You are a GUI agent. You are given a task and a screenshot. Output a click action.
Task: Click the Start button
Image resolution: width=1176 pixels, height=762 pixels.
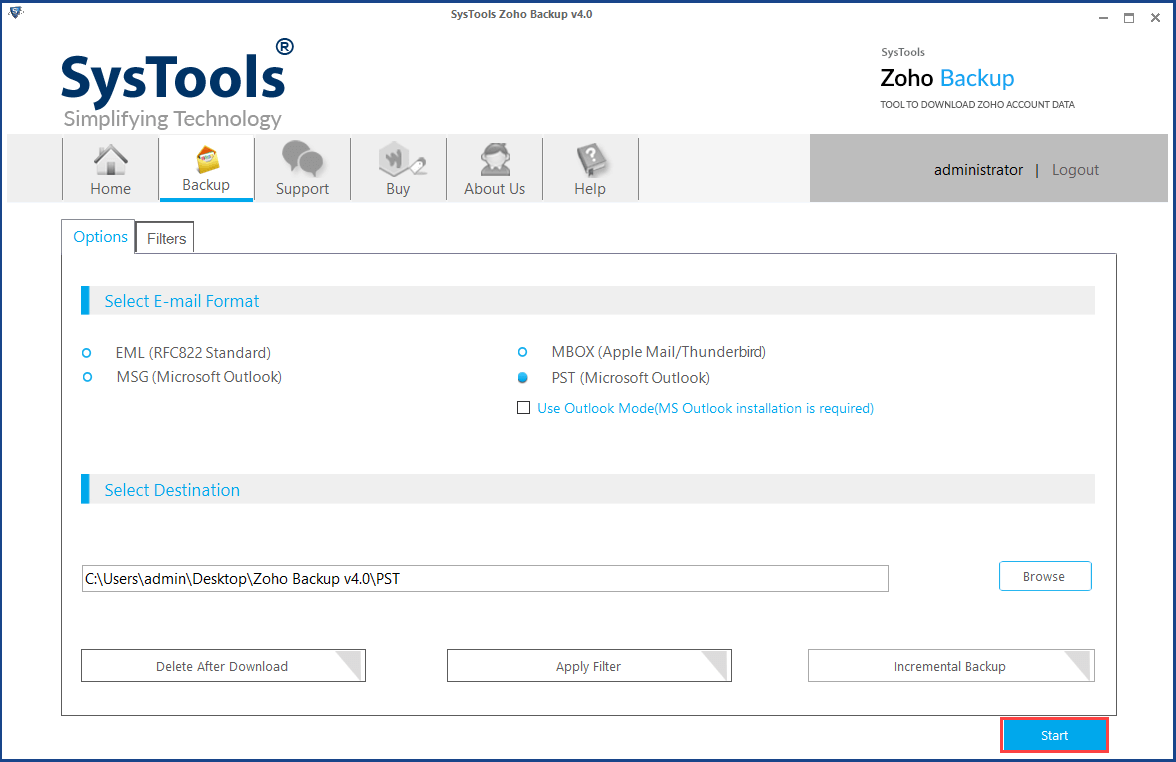pos(1054,736)
